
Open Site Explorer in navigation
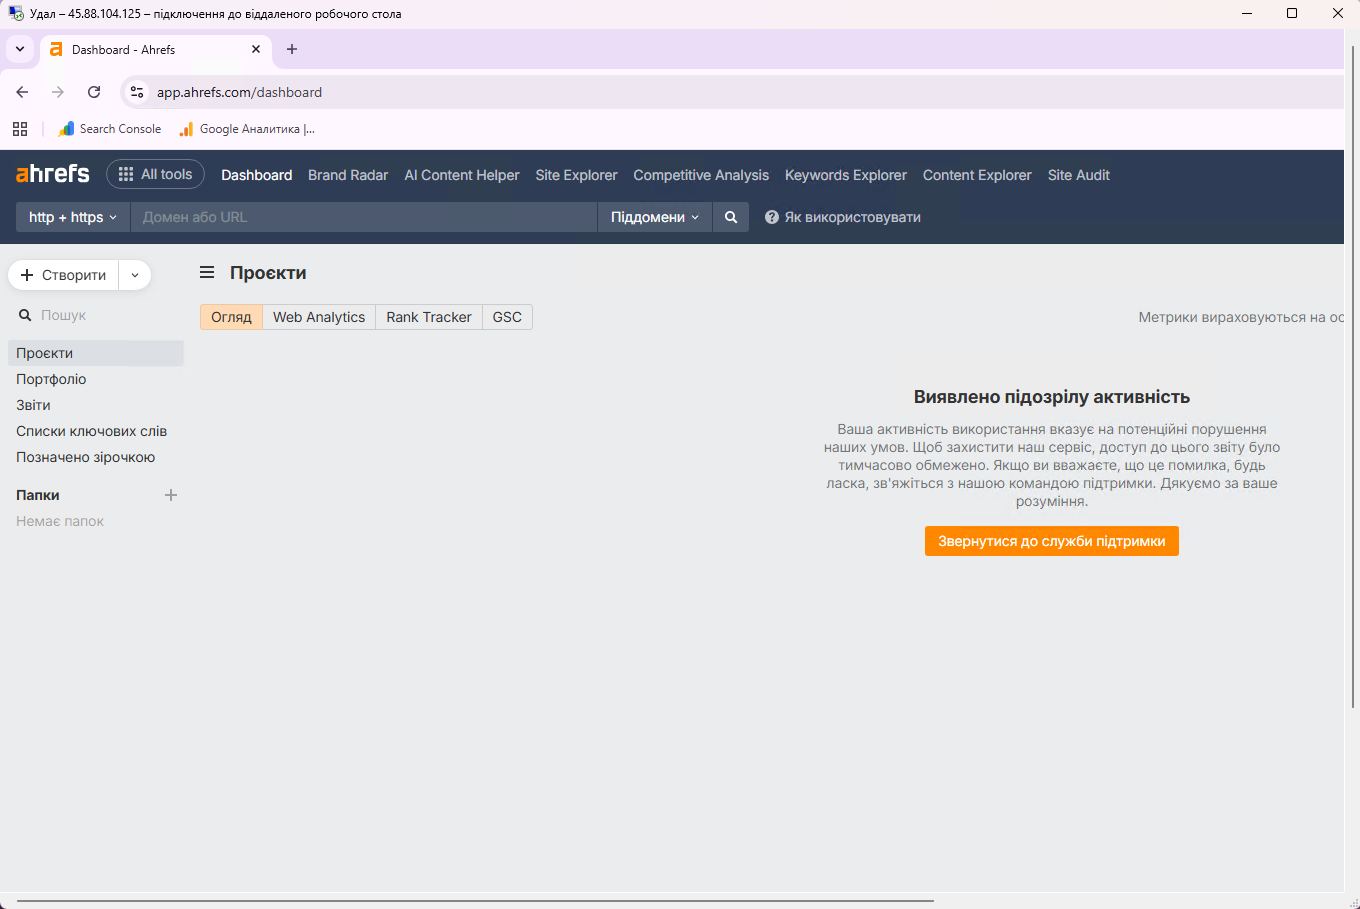tap(577, 175)
